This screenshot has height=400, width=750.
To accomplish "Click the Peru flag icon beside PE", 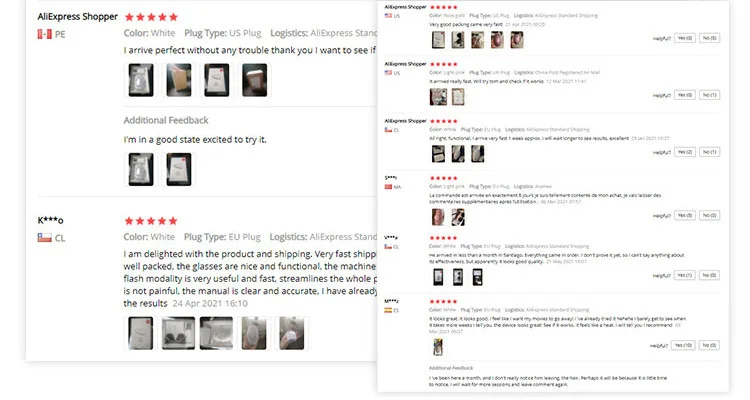I will [x=44, y=34].
